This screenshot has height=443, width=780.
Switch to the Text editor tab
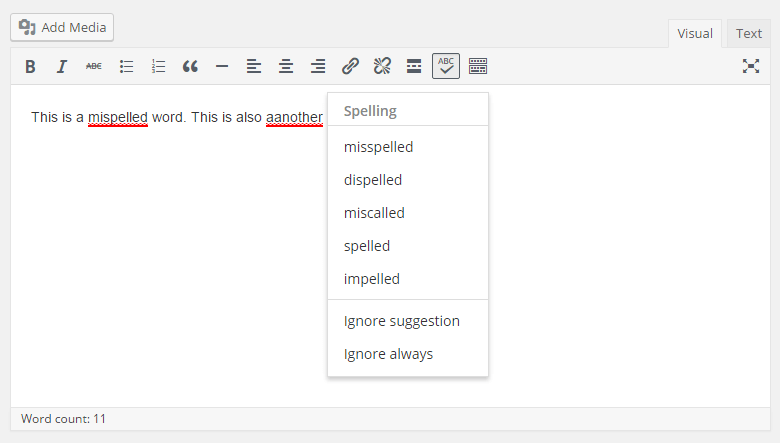(749, 34)
